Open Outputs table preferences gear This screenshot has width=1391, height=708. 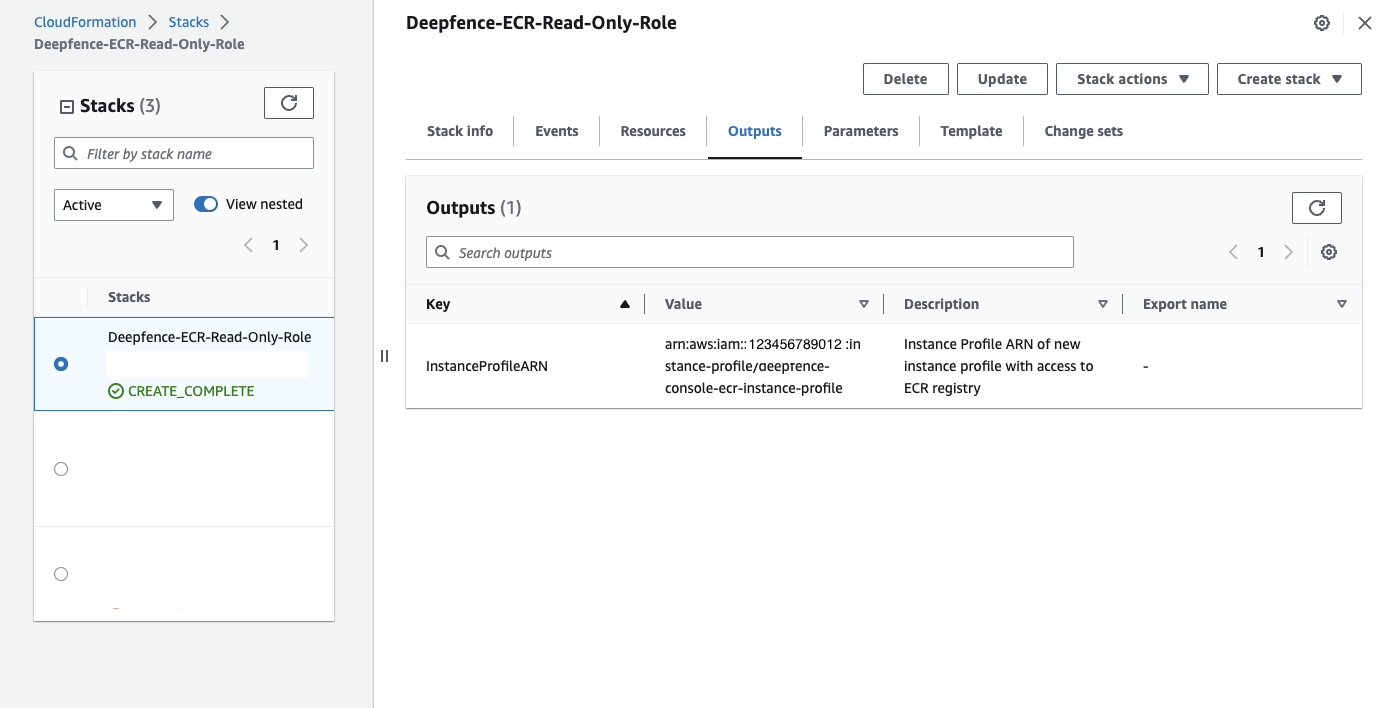pyautogui.click(x=1329, y=252)
